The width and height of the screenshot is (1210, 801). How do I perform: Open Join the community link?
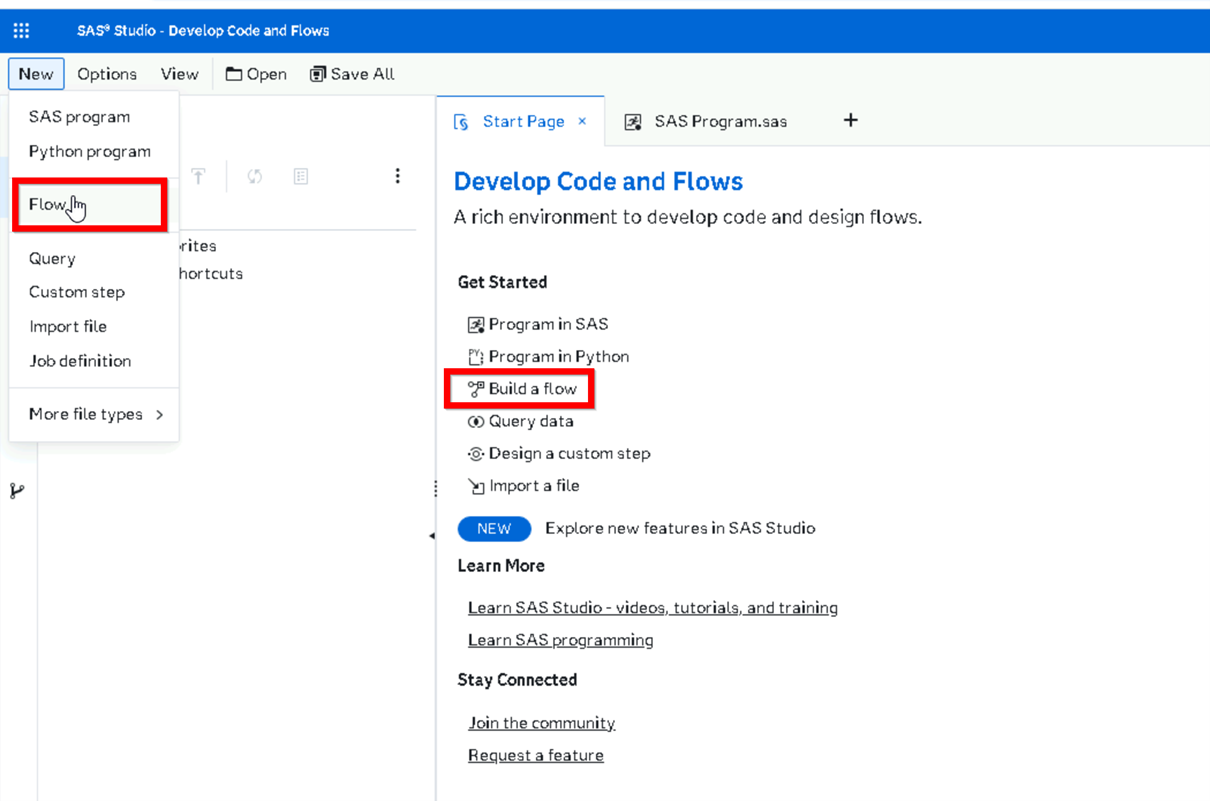tap(542, 723)
